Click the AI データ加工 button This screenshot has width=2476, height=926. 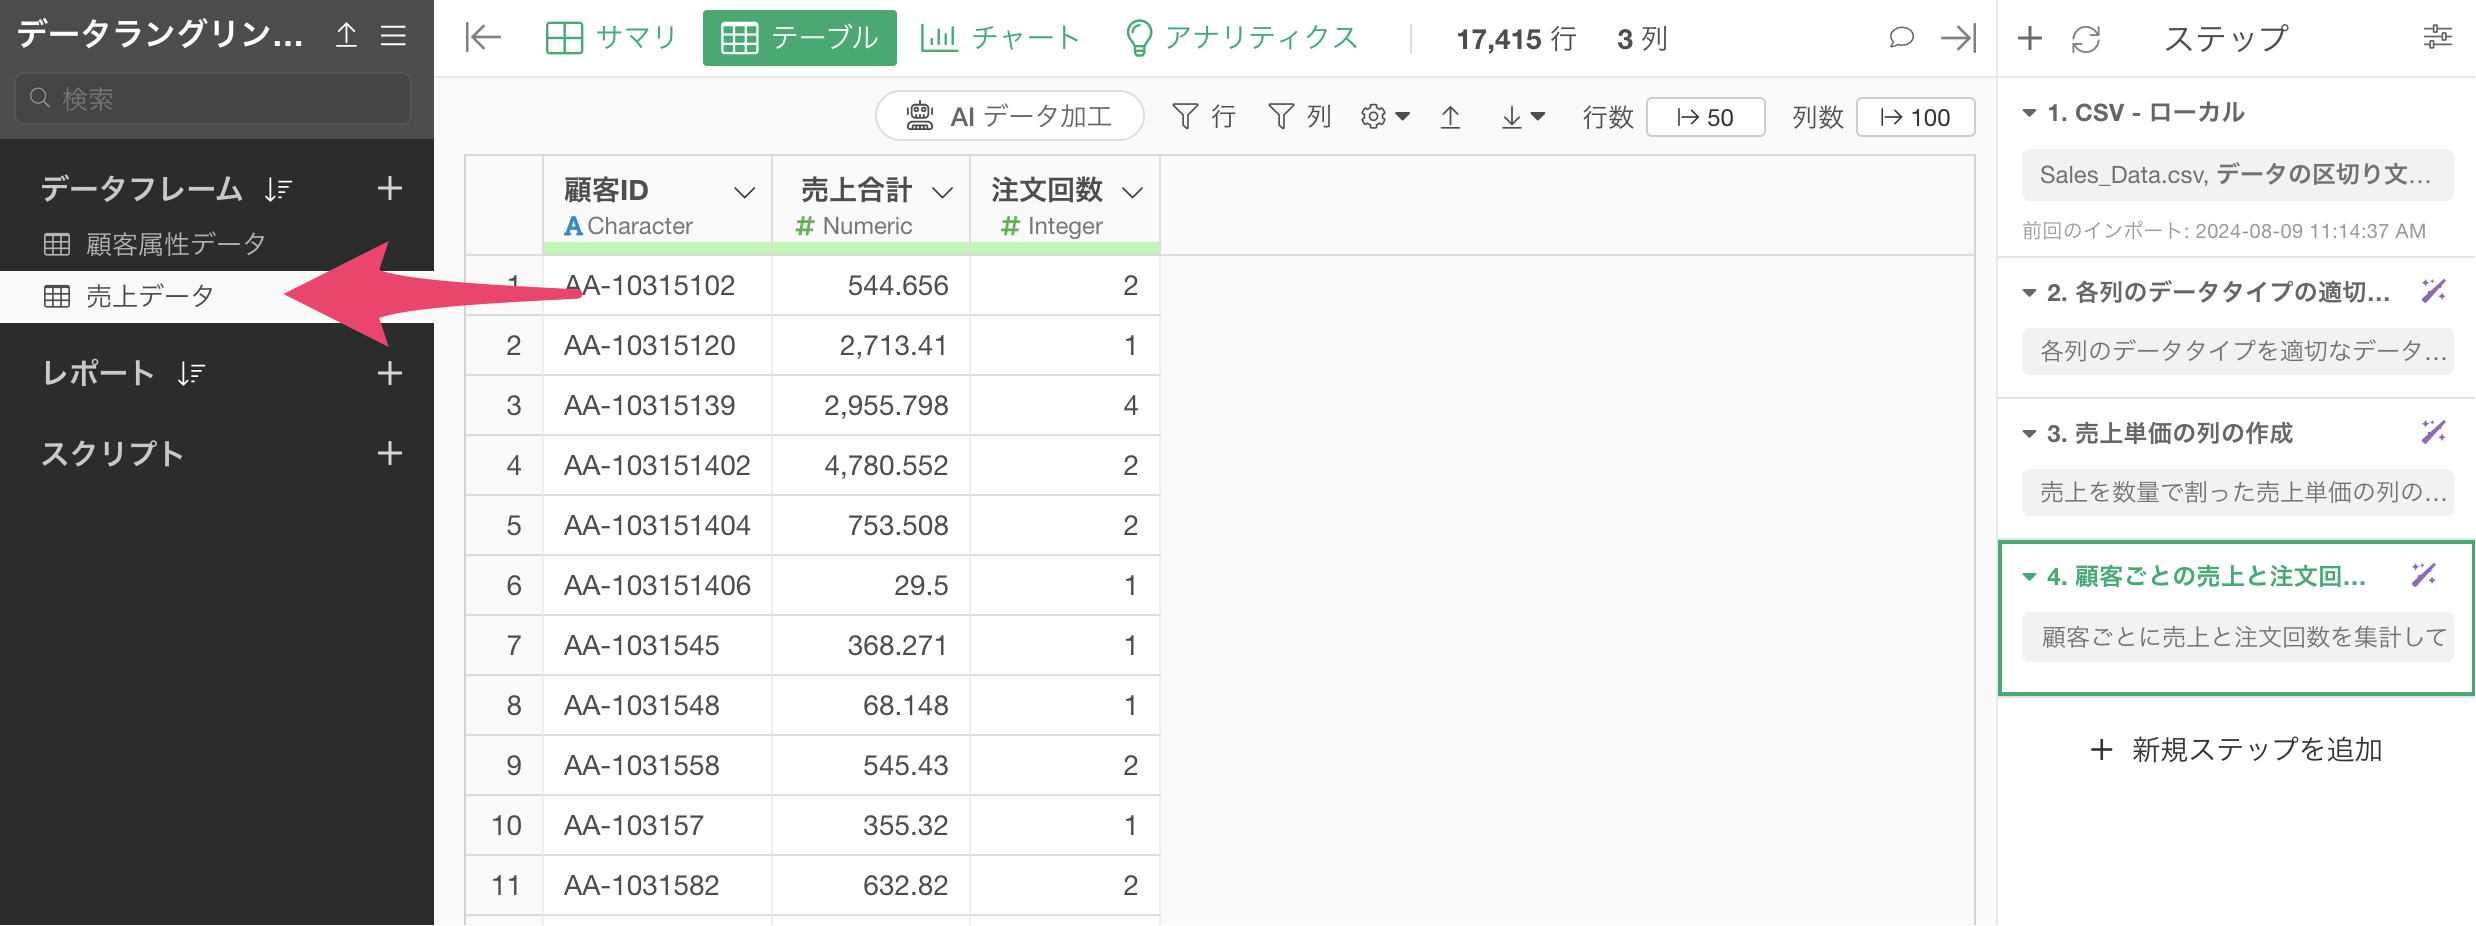[1010, 117]
